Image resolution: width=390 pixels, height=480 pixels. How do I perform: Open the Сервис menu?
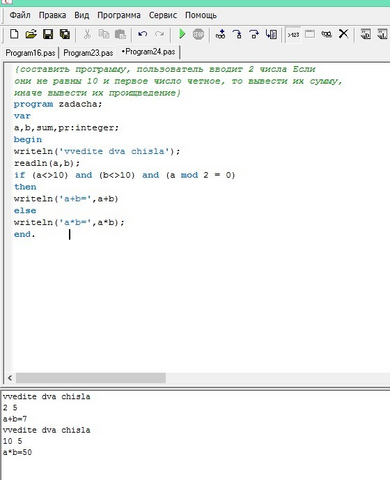pos(163,15)
